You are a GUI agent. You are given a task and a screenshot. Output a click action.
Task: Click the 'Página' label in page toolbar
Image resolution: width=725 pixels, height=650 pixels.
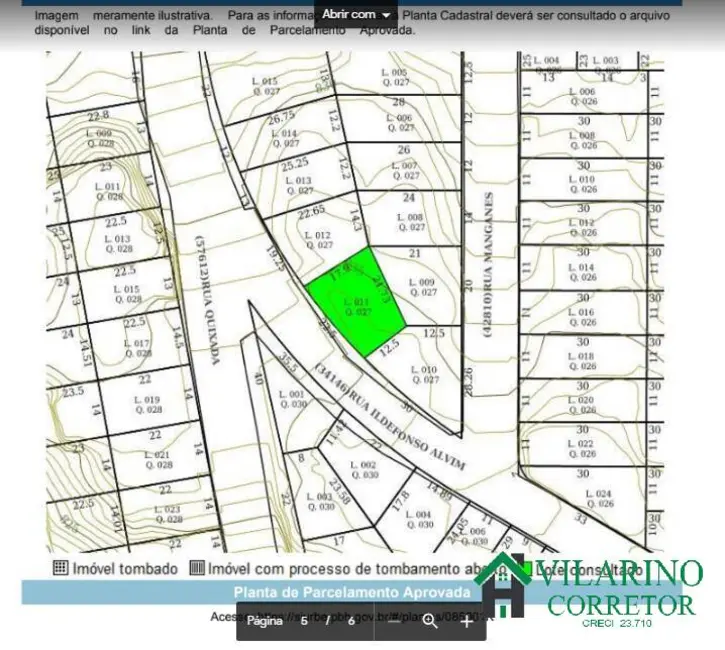click(265, 621)
